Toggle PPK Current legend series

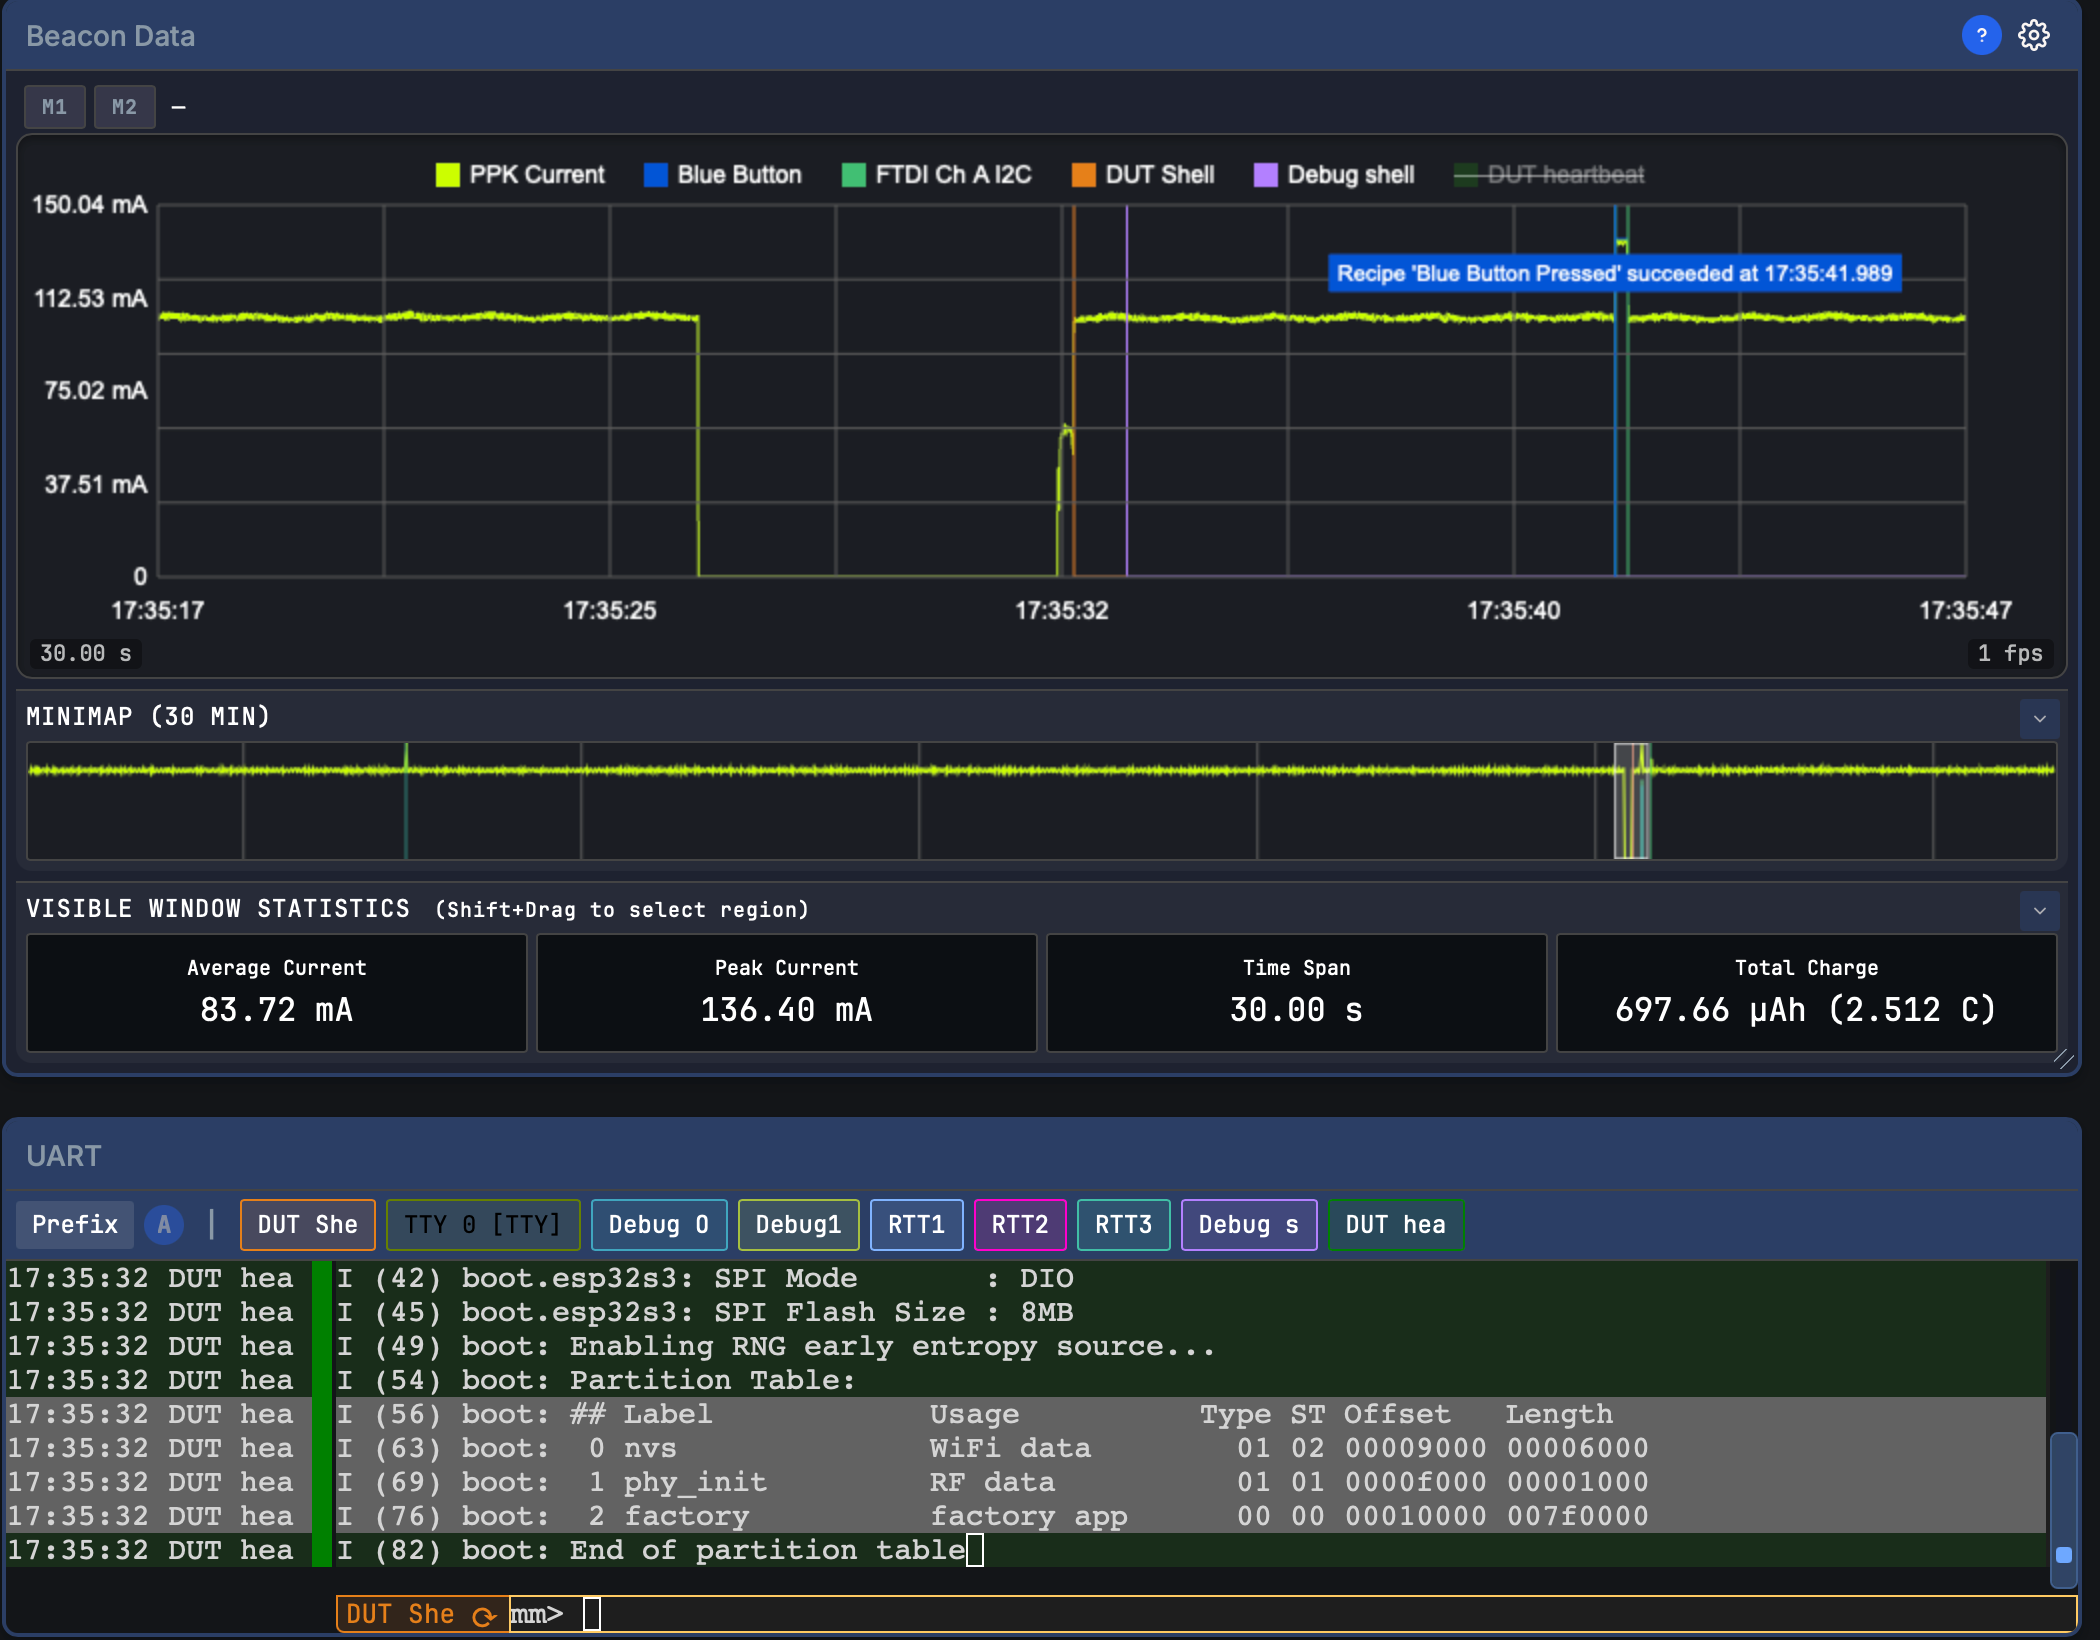pos(520,175)
